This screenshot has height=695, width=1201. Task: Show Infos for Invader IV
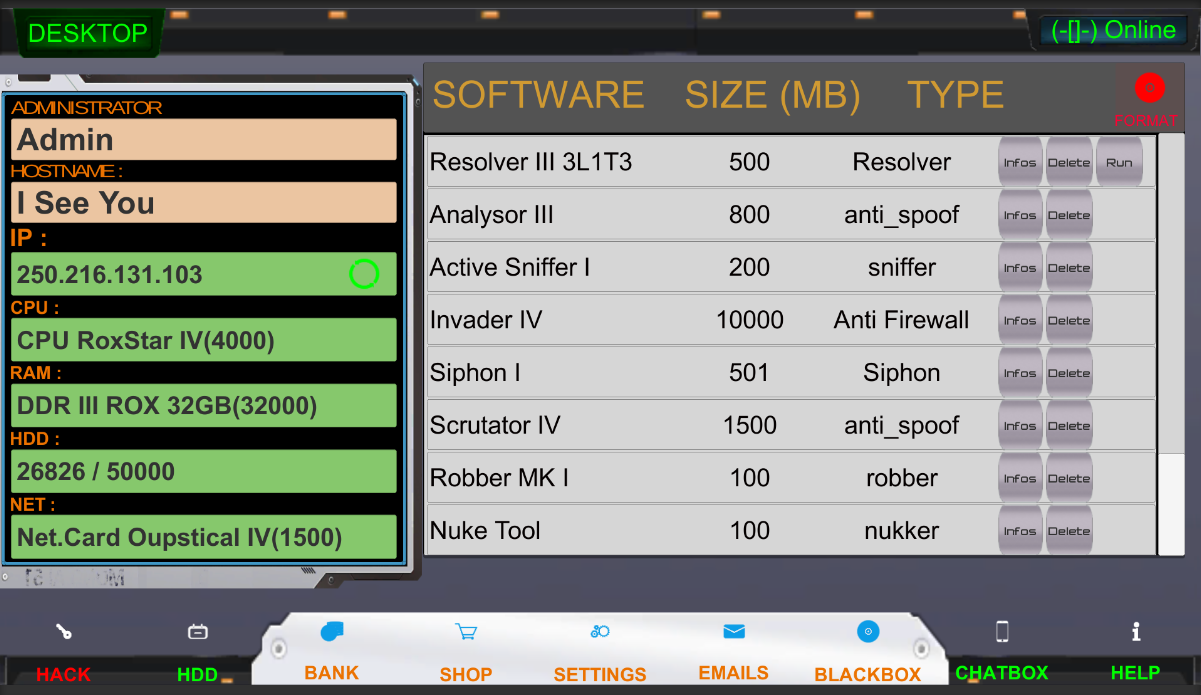coord(1020,320)
